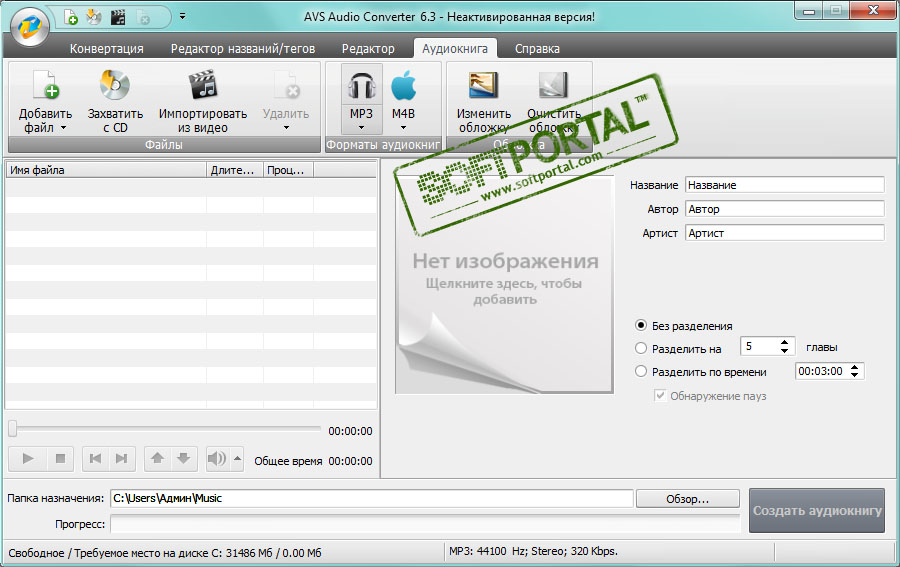This screenshot has height=567, width=900.
Task: Click the previous track button
Action: click(95, 459)
